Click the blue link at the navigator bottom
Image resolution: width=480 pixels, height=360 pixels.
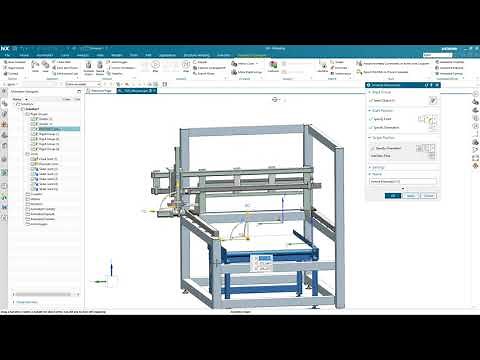point(27,302)
